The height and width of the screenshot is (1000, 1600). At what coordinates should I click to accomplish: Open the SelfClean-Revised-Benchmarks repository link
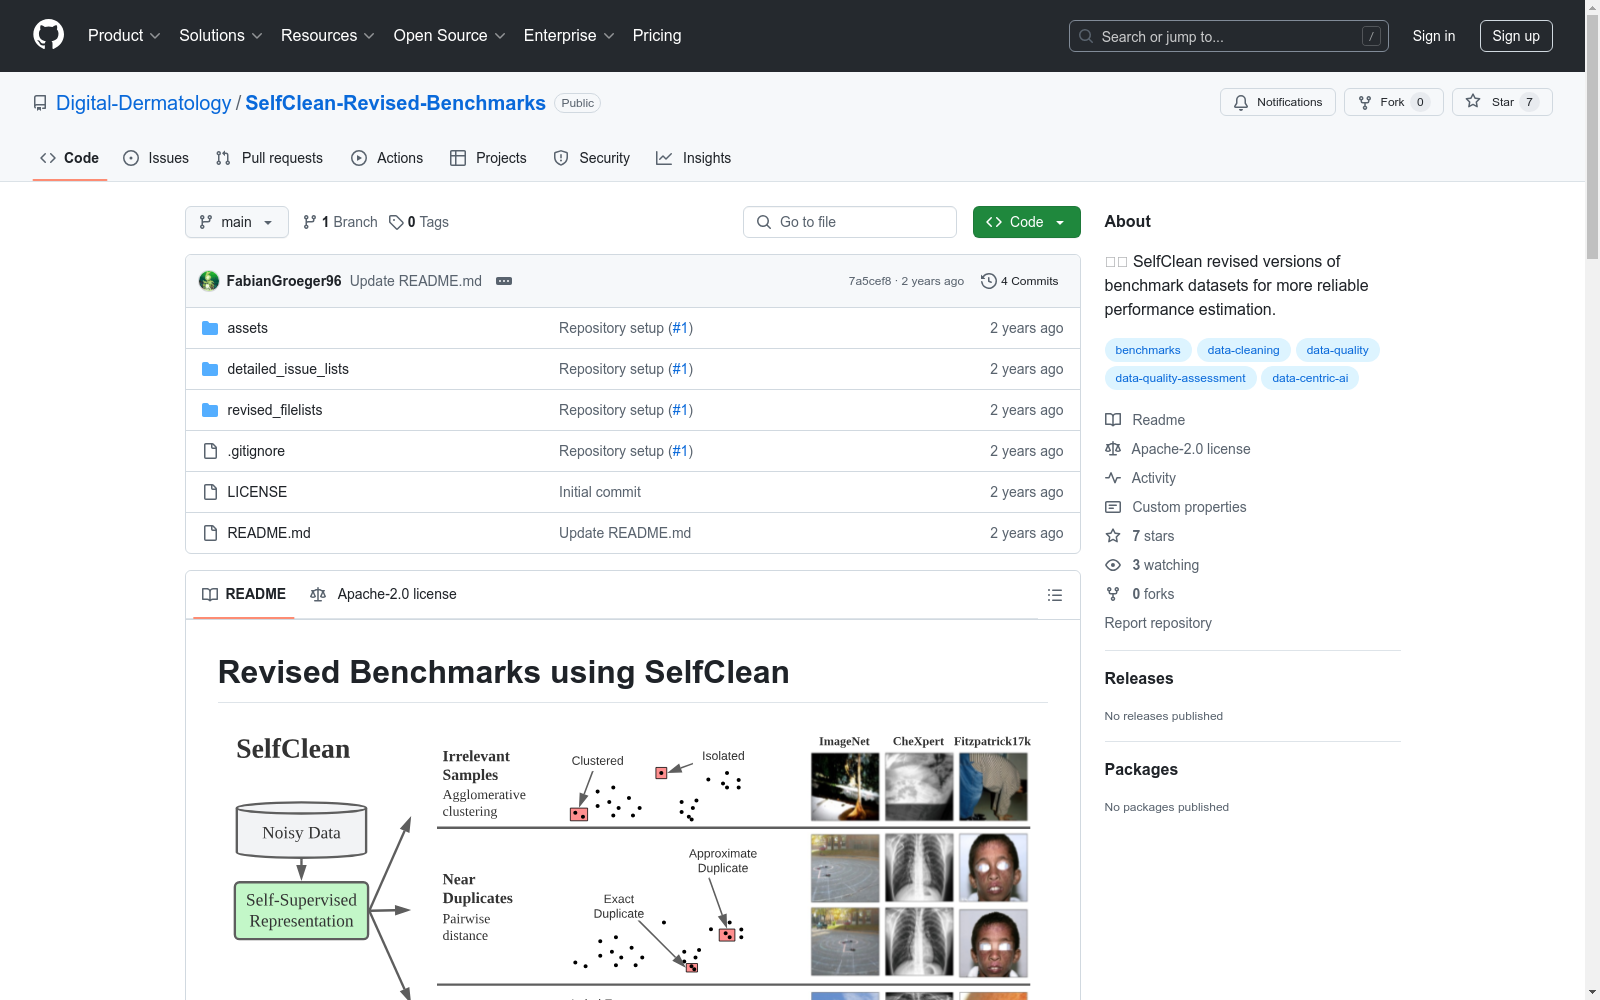pyautogui.click(x=395, y=103)
